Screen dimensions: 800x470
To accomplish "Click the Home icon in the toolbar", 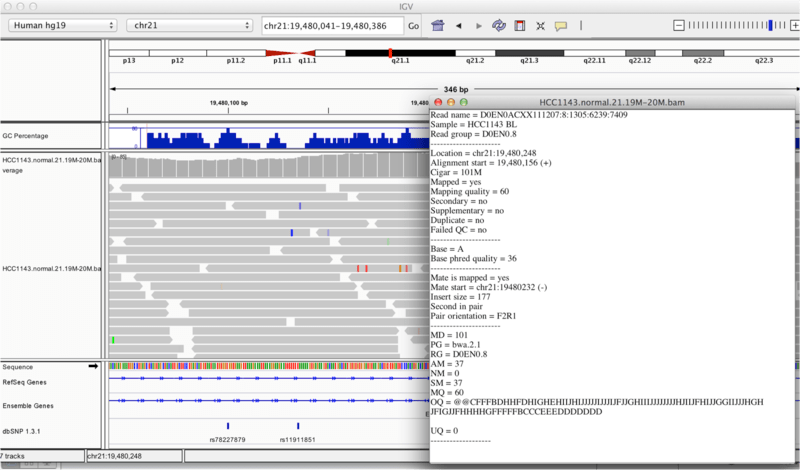I will coord(438,26).
